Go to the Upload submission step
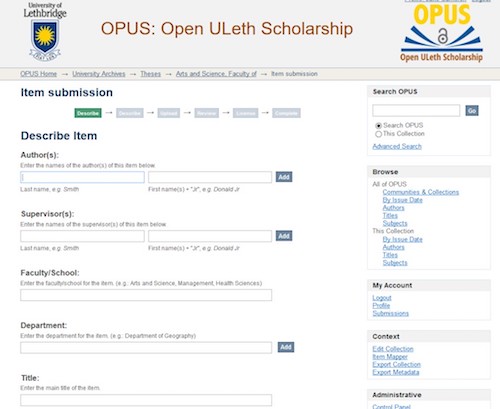This screenshot has width=500, height=409. [168, 113]
